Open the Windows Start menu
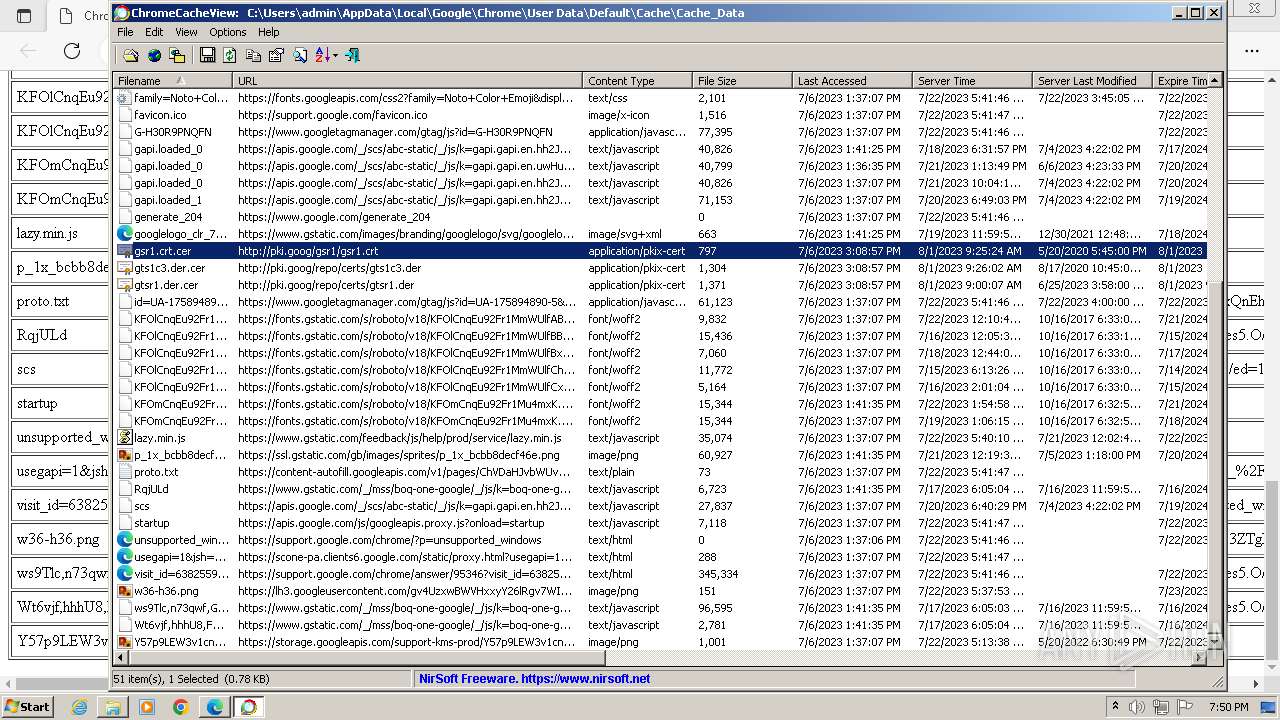The width and height of the screenshot is (1280, 720). click(x=28, y=706)
